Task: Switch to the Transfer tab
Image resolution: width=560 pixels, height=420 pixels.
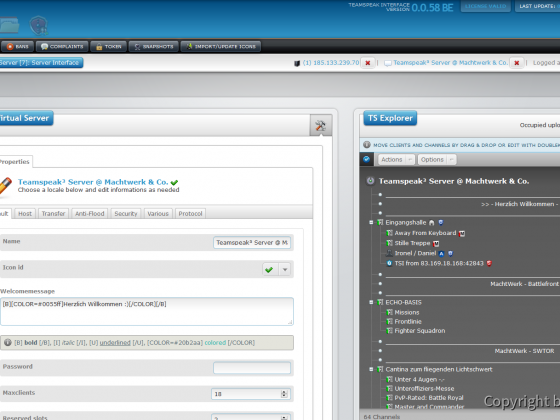Action: (53, 214)
